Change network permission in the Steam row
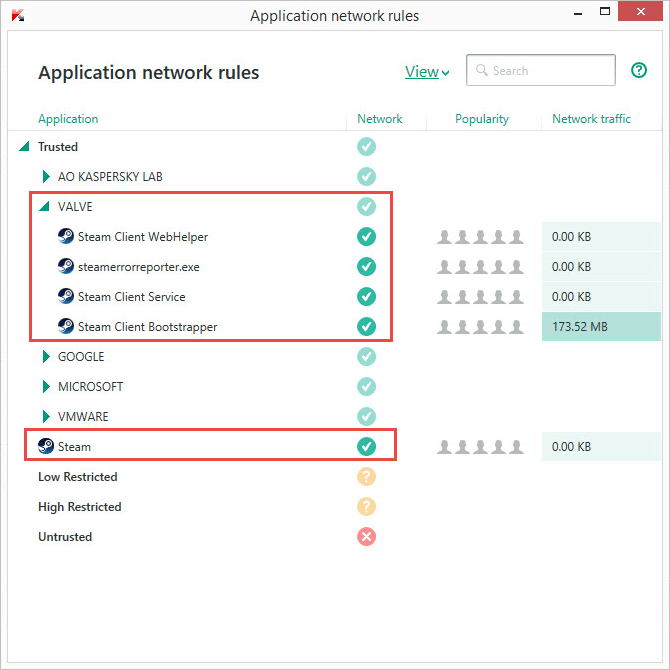Image resolution: width=670 pixels, height=670 pixels. (x=366, y=447)
